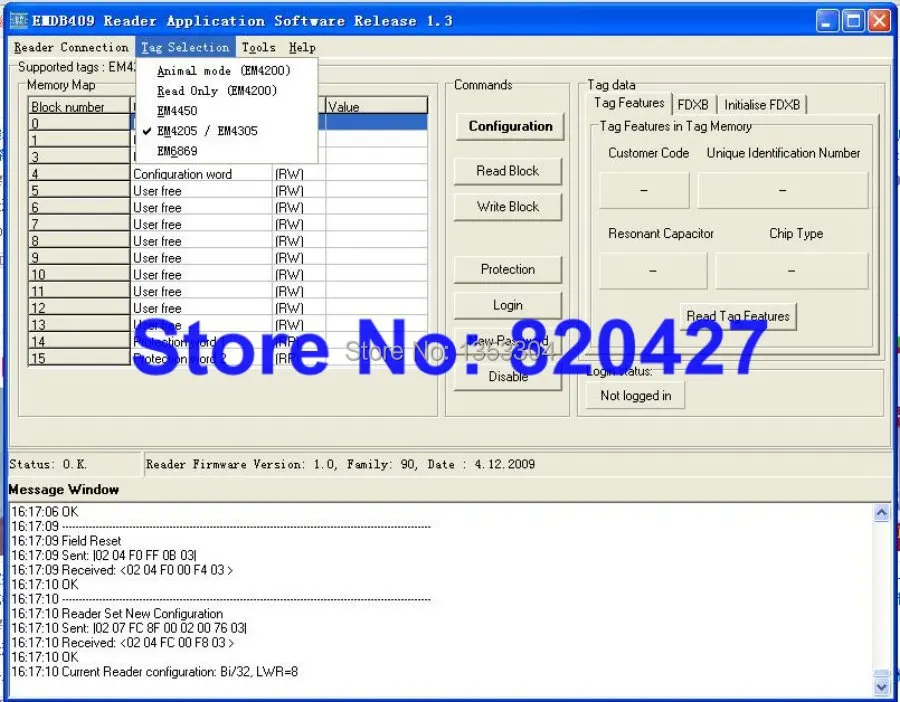Select EM6869 tag type
Image resolution: width=900 pixels, height=702 pixels.
coord(178,151)
